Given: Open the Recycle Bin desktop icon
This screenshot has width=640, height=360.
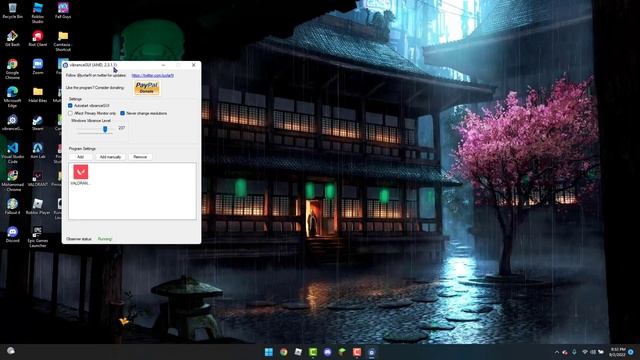Looking at the screenshot, I should (x=12, y=11).
